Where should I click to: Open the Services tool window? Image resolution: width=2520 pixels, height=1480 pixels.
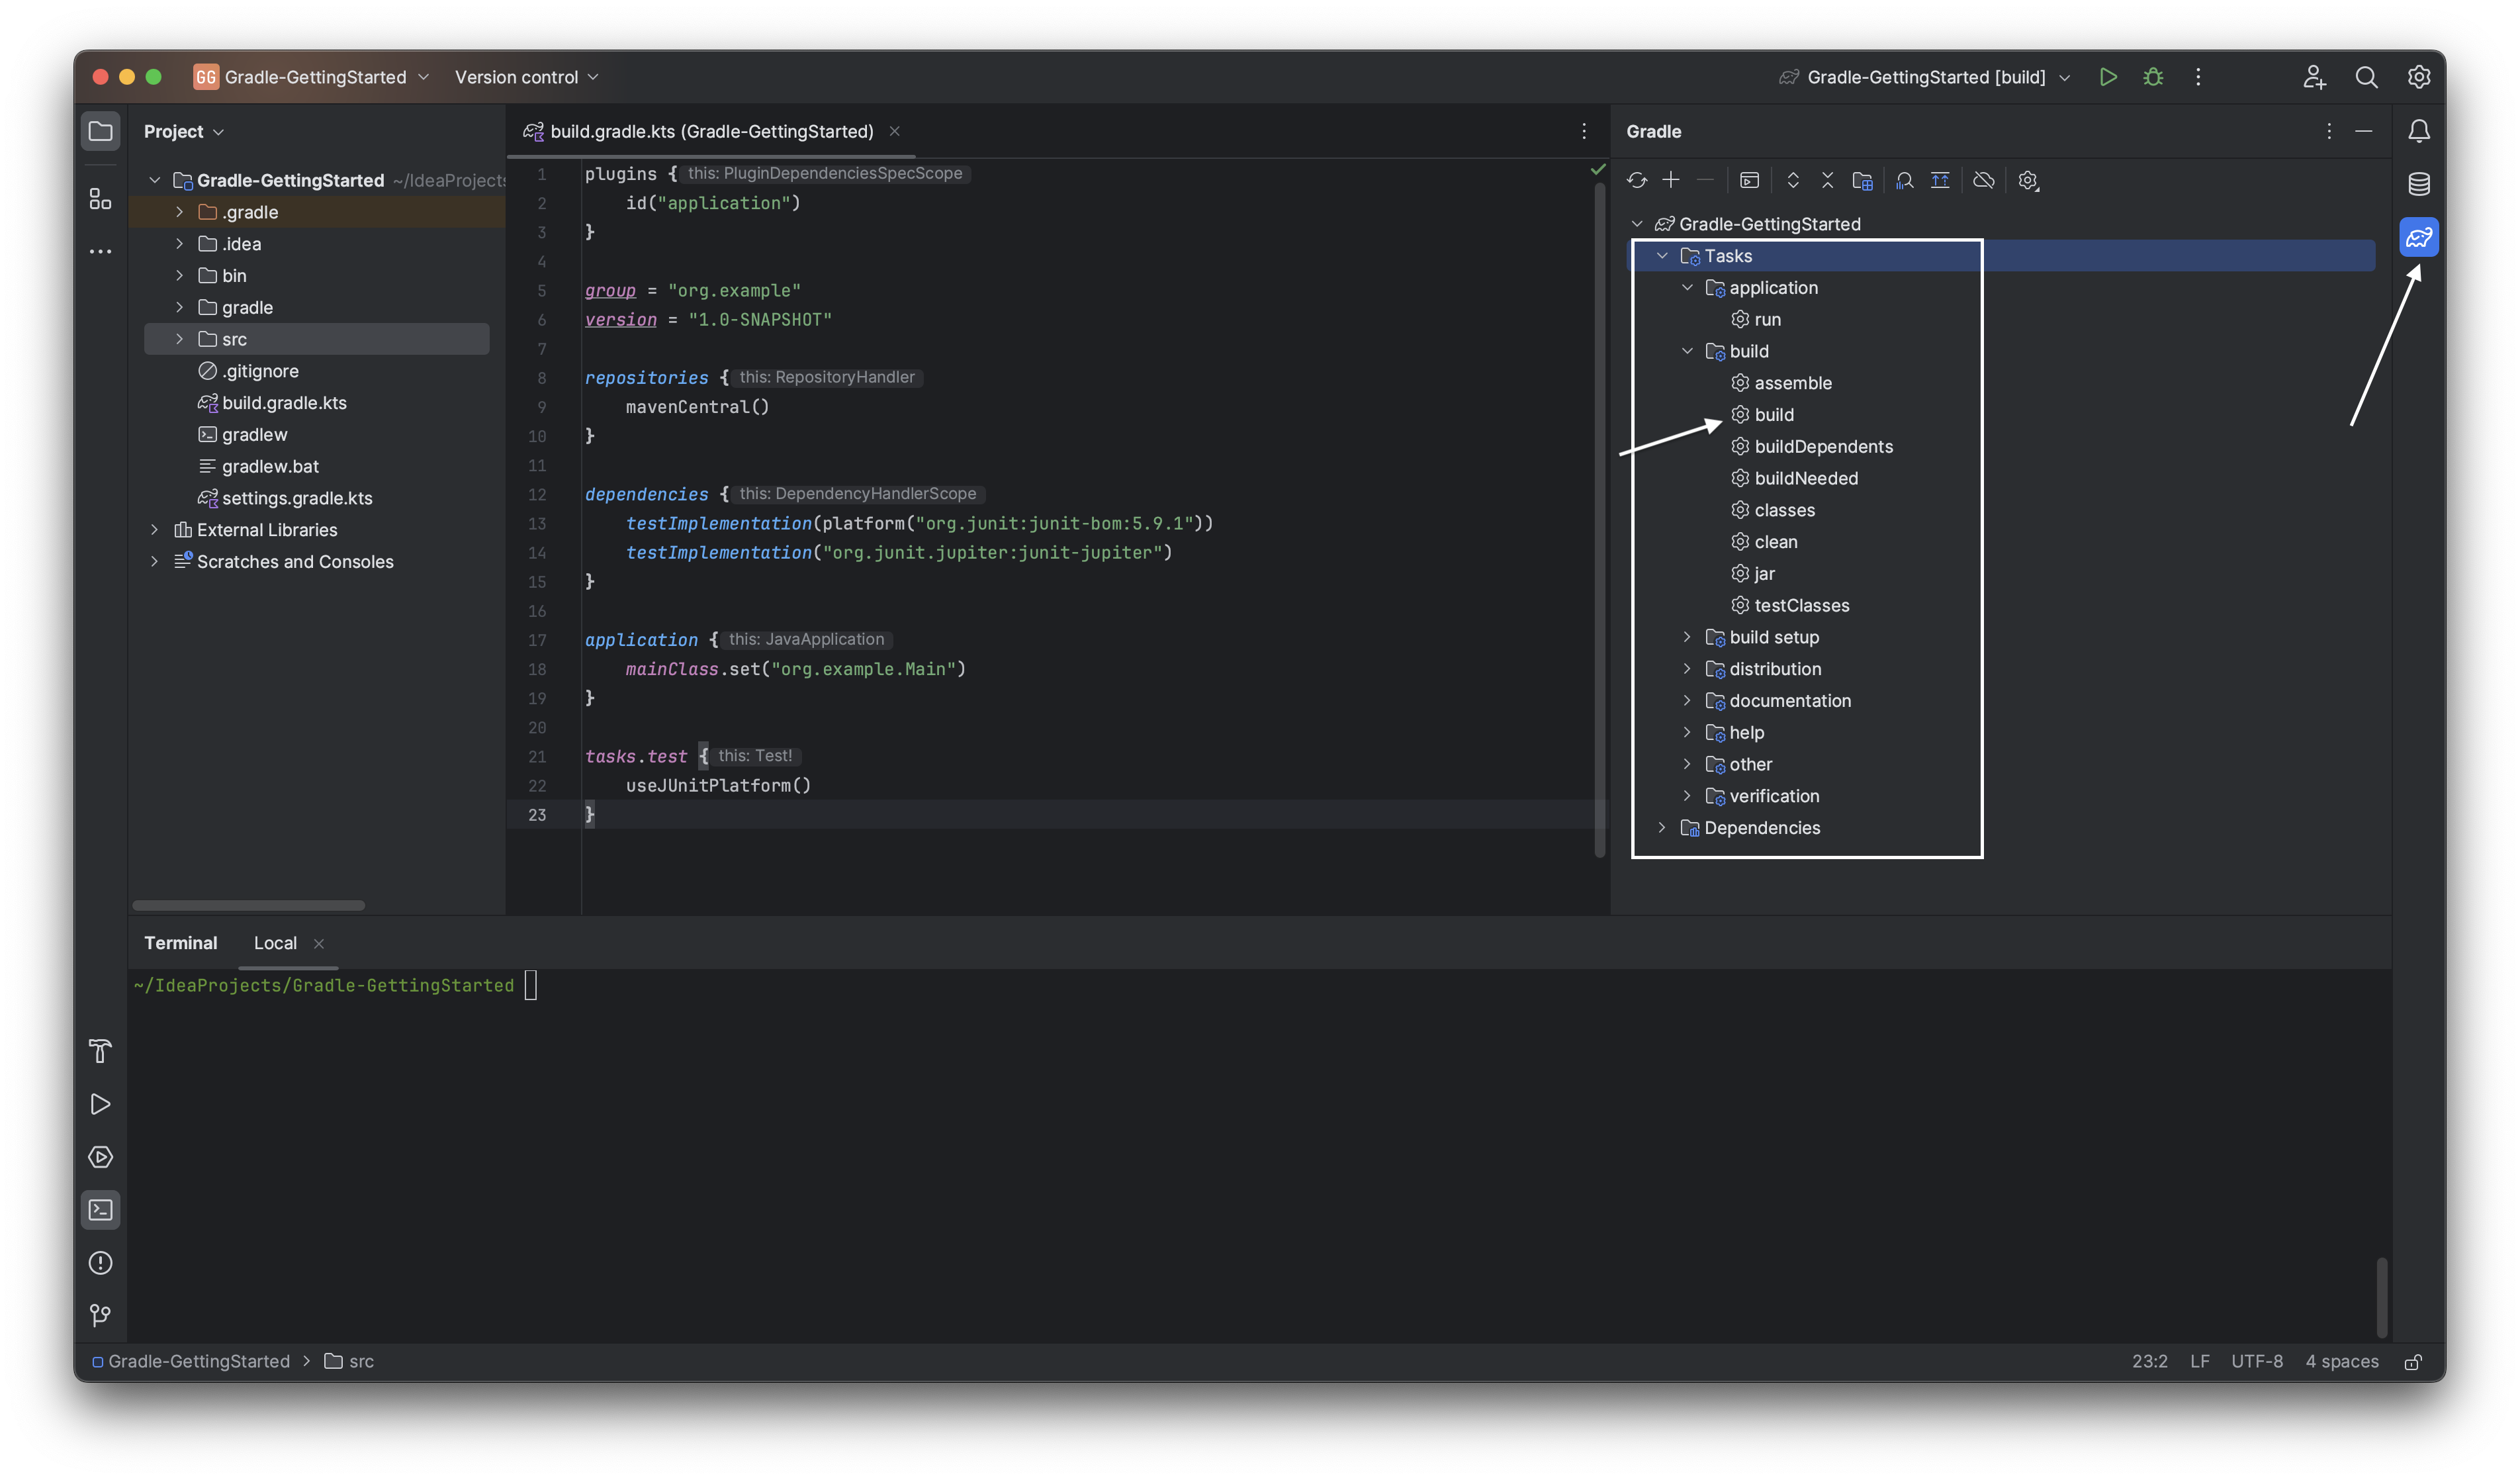tap(100, 1157)
